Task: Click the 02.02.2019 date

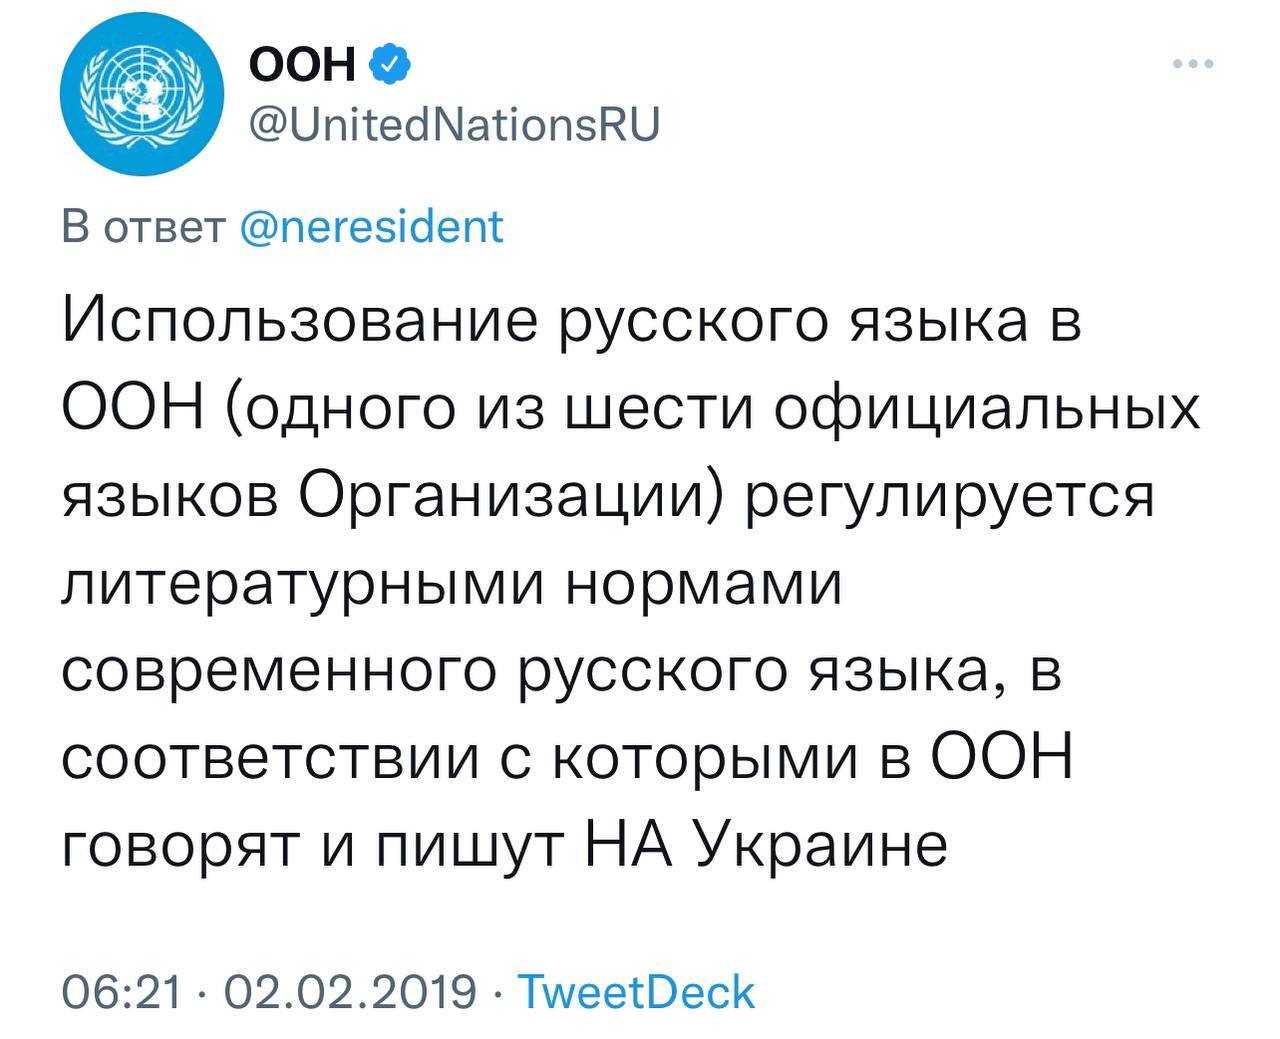Action: [x=351, y=993]
